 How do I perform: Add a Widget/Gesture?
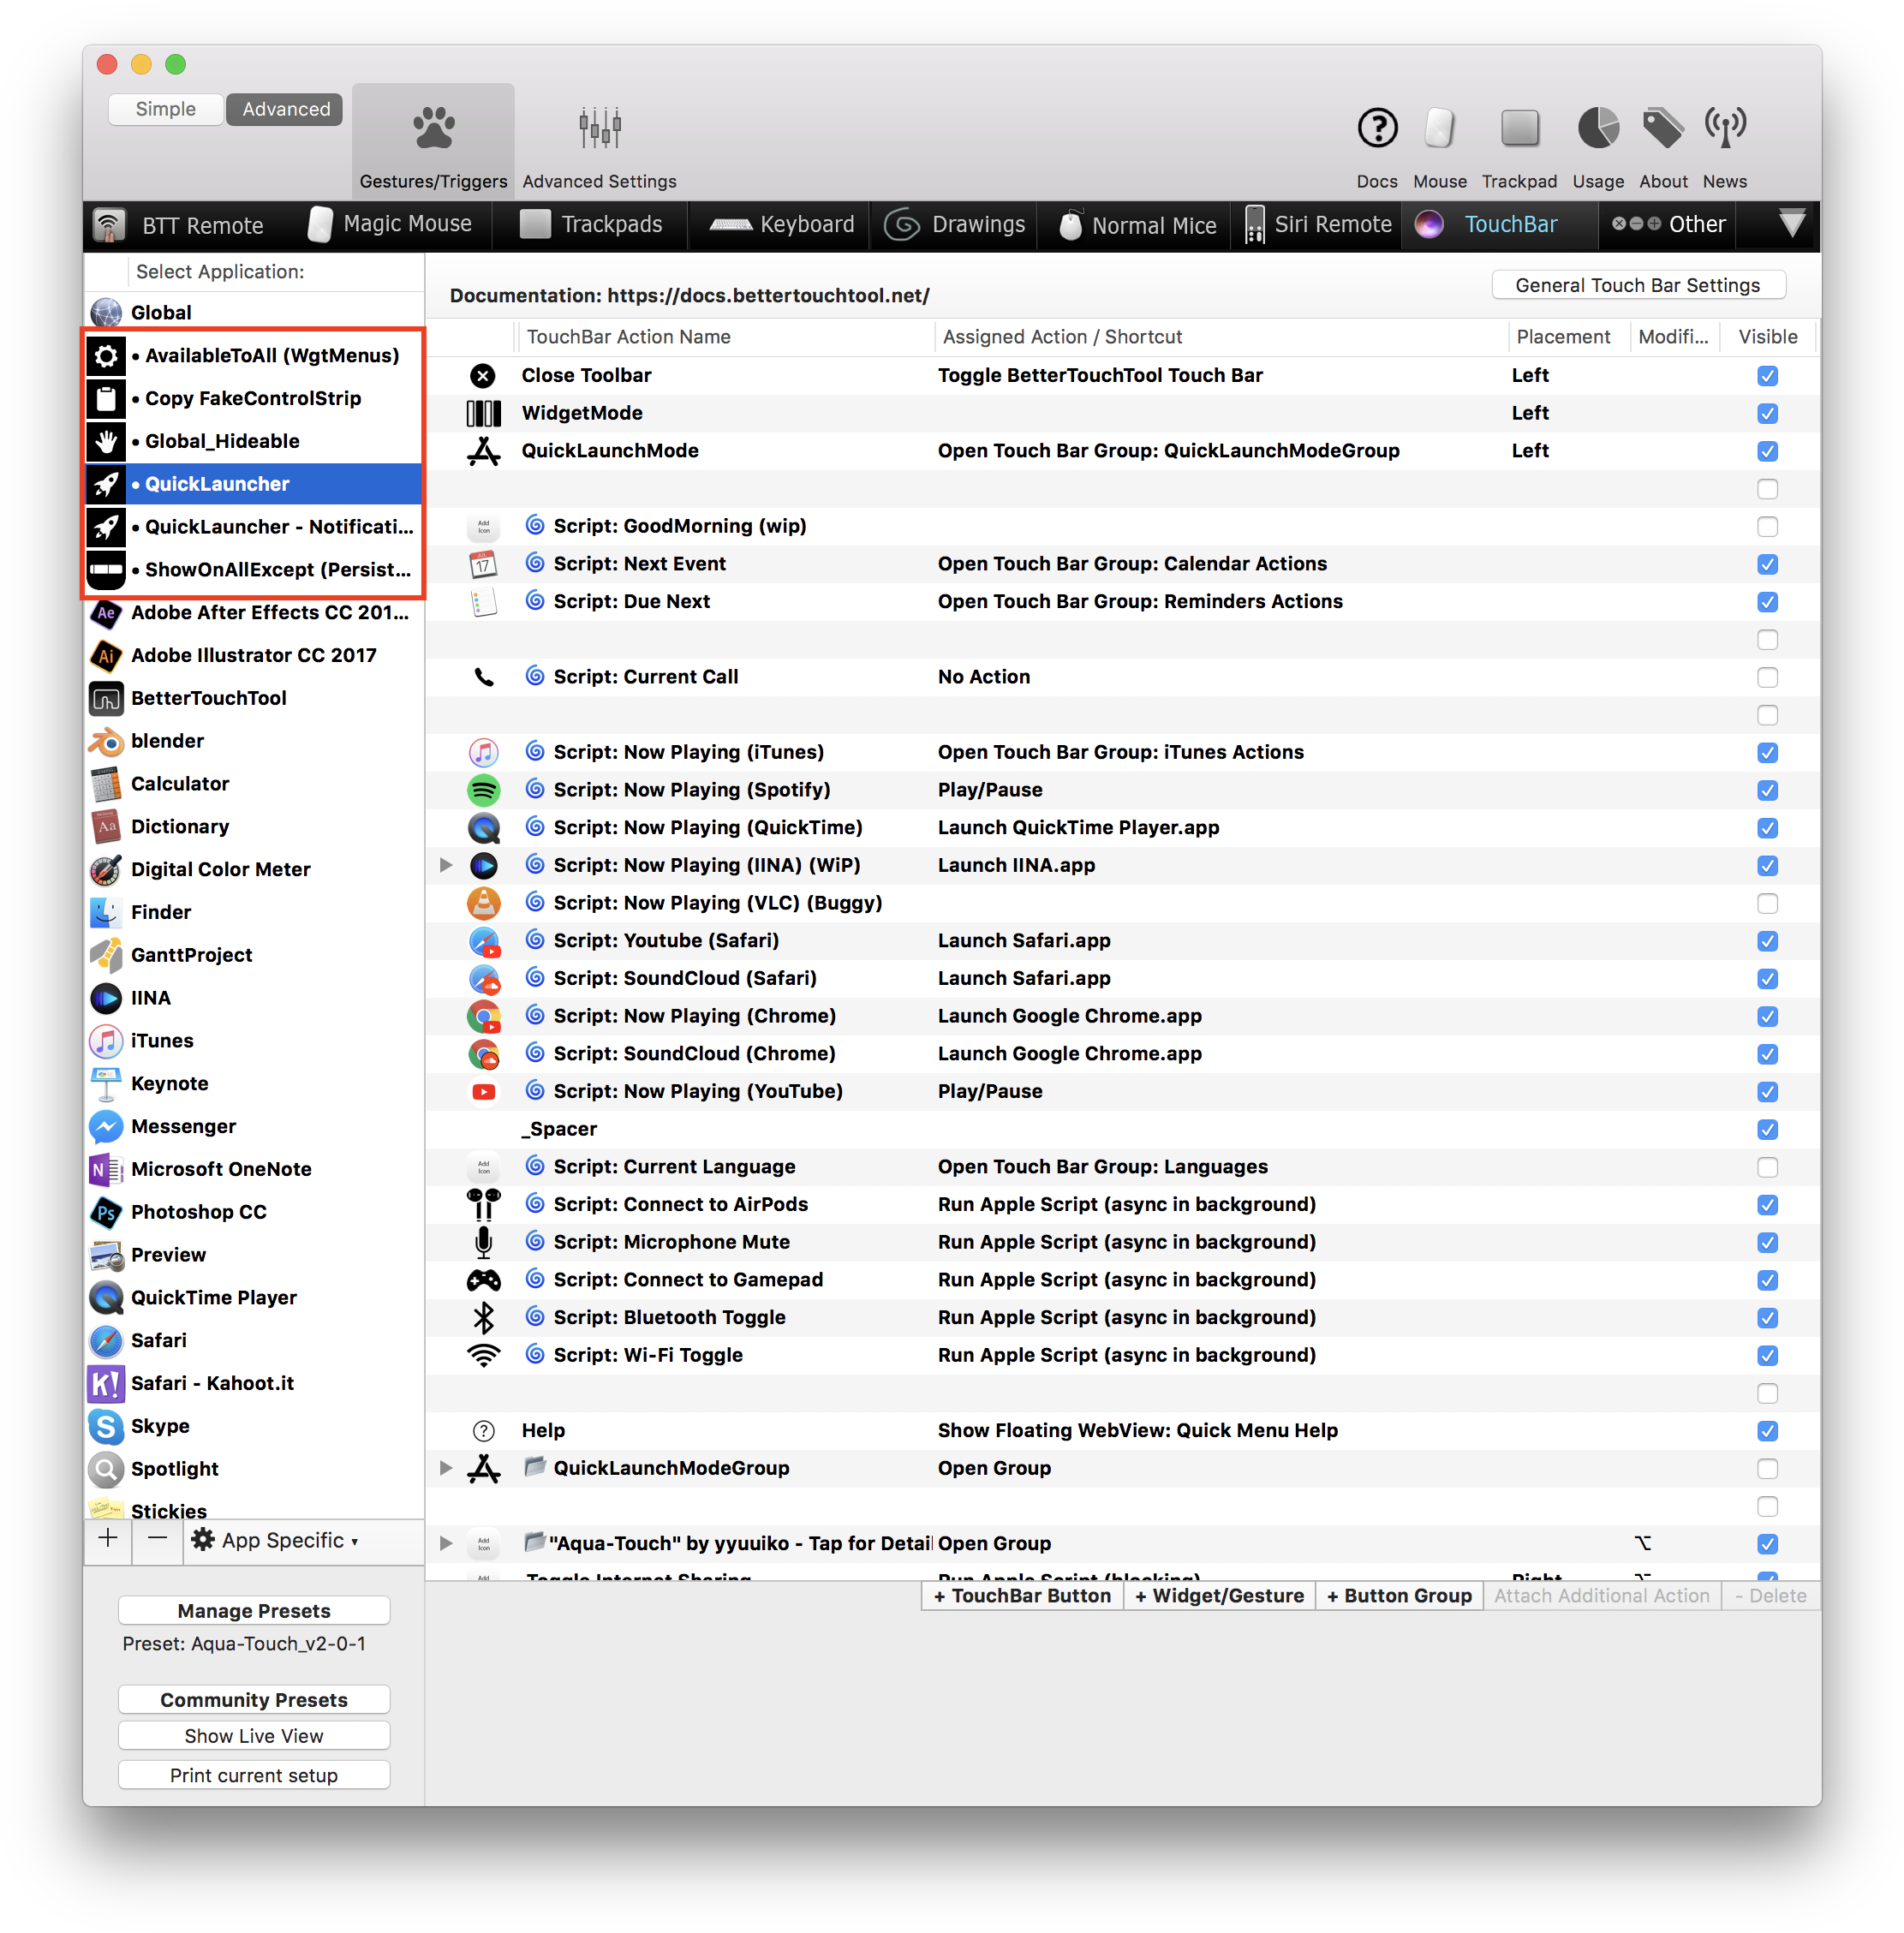[1219, 1596]
